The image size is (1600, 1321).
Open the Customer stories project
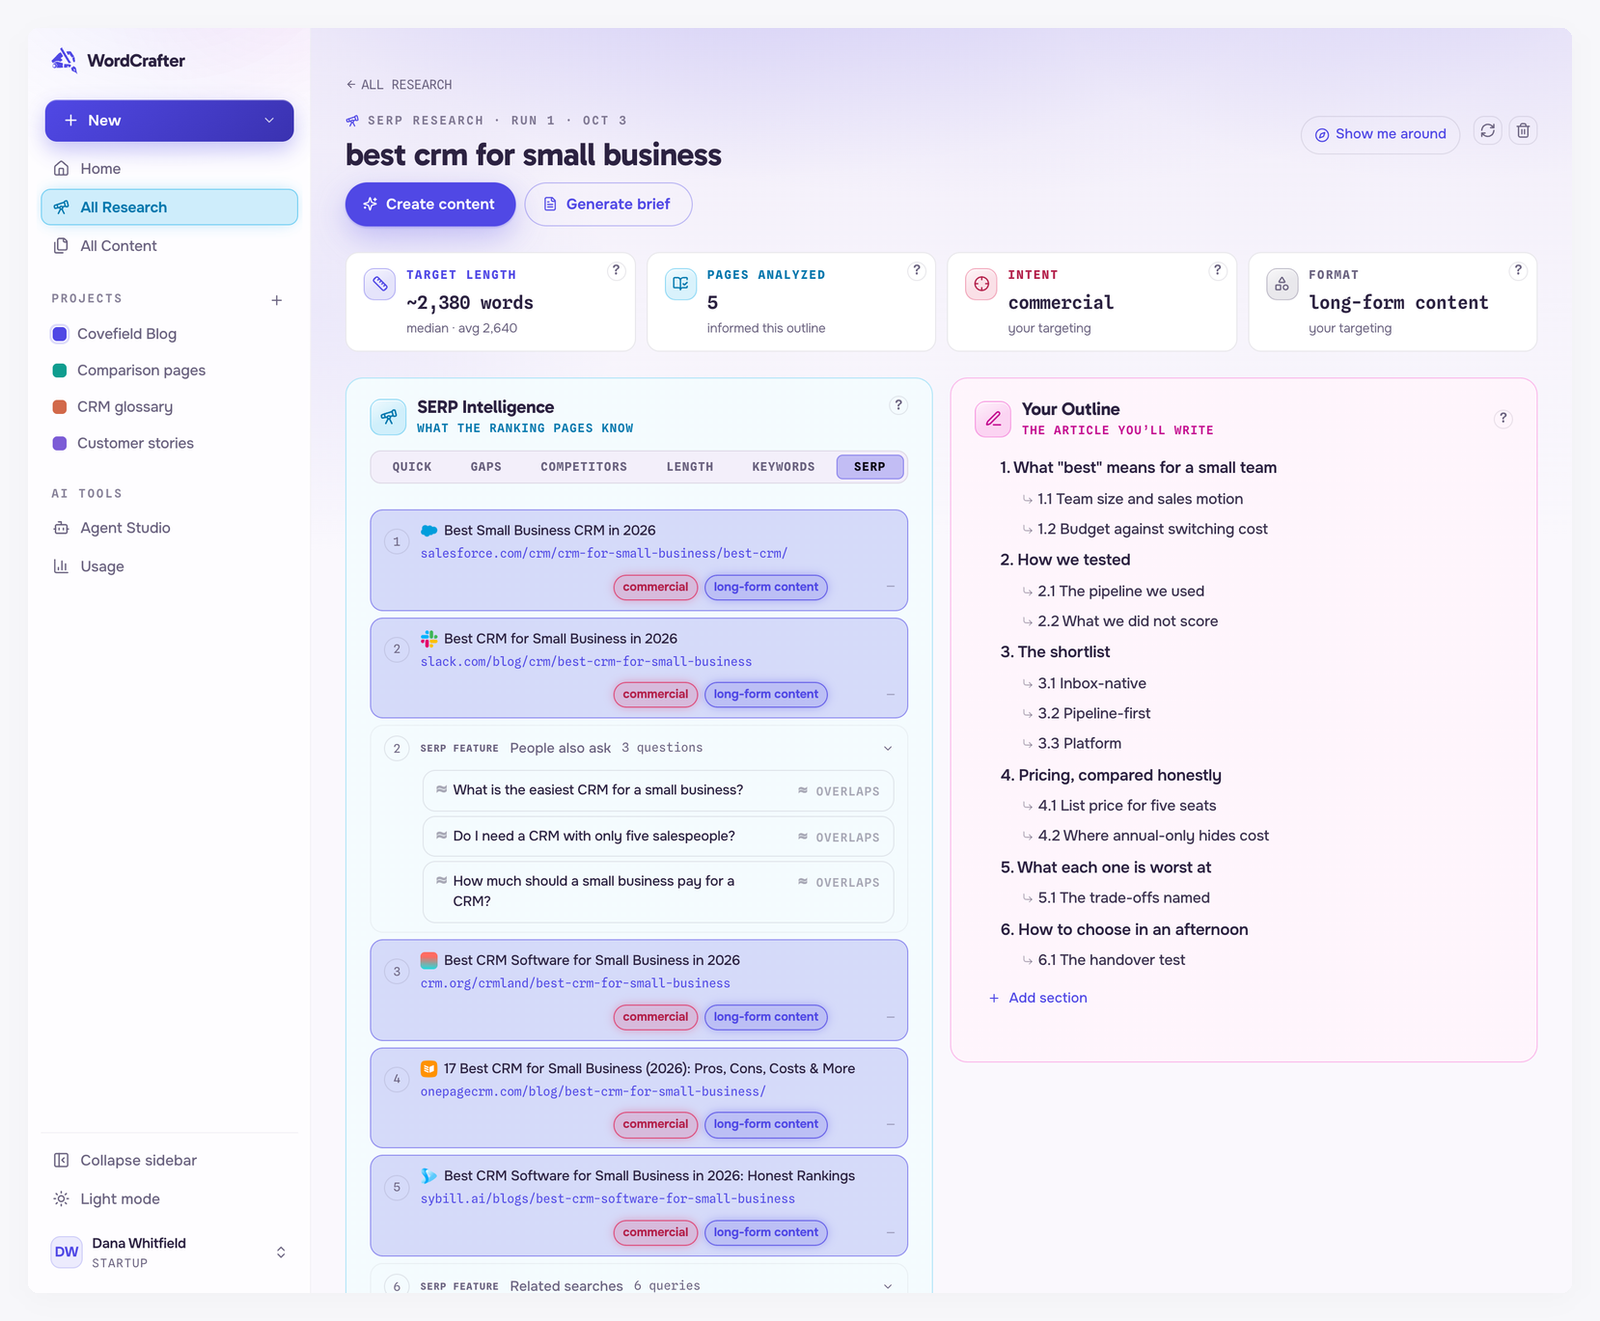tap(169, 443)
